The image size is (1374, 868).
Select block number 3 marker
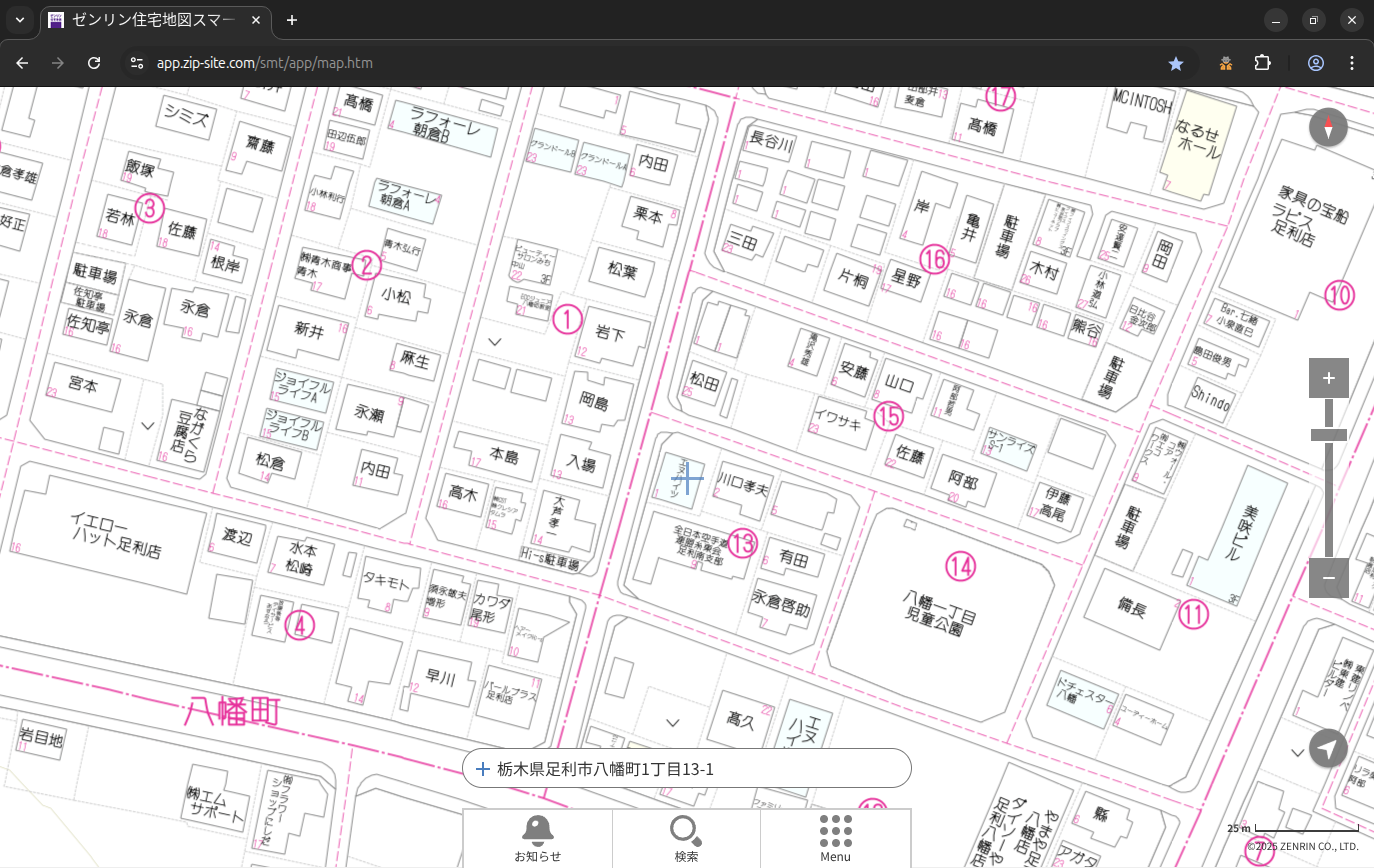click(149, 208)
